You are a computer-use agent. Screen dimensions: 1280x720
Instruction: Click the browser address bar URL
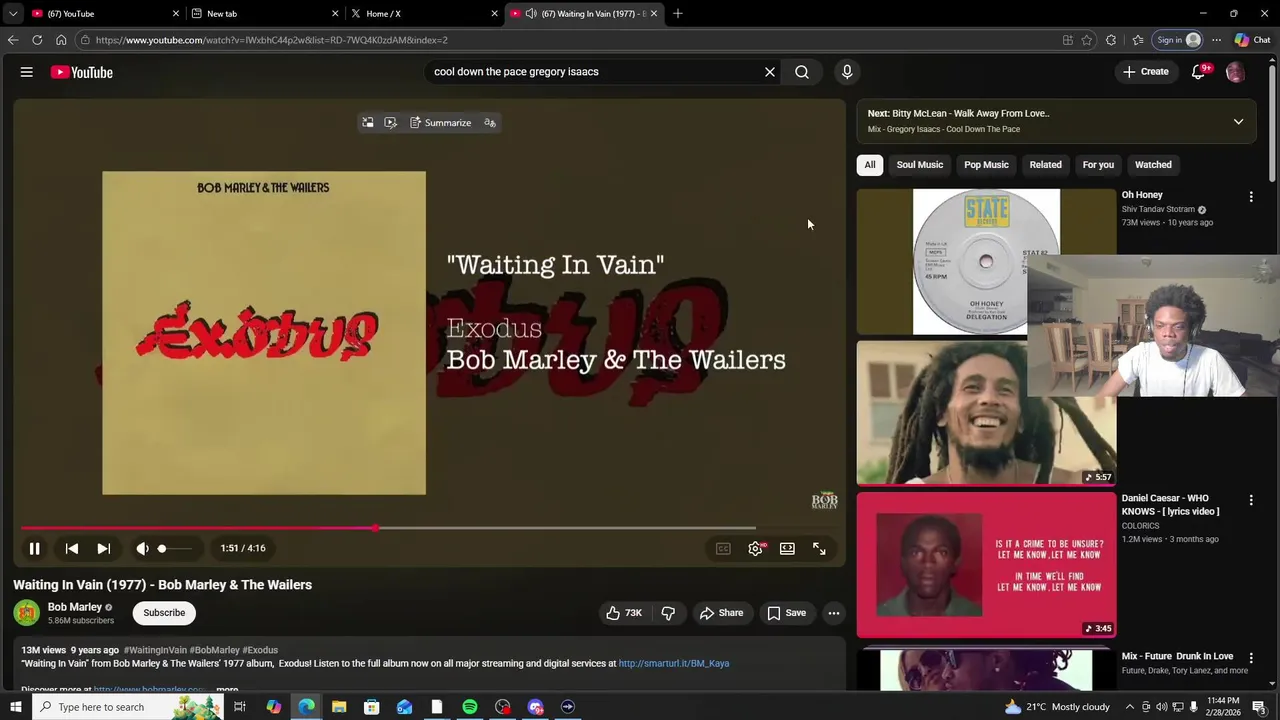[272, 40]
